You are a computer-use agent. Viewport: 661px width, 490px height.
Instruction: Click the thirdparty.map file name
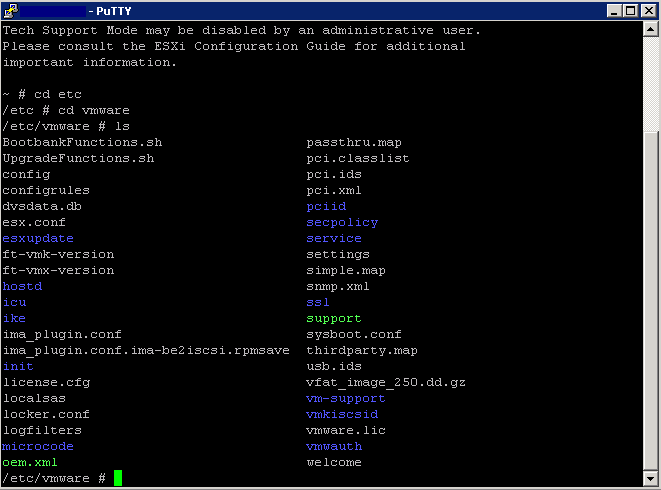[362, 351]
